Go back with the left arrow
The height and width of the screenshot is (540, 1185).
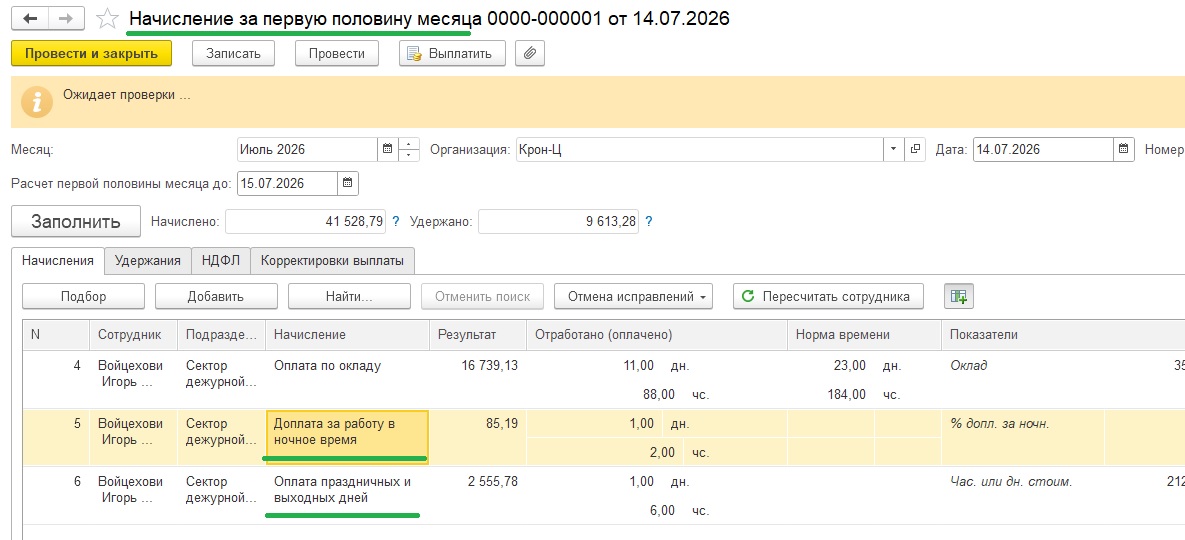(30, 19)
